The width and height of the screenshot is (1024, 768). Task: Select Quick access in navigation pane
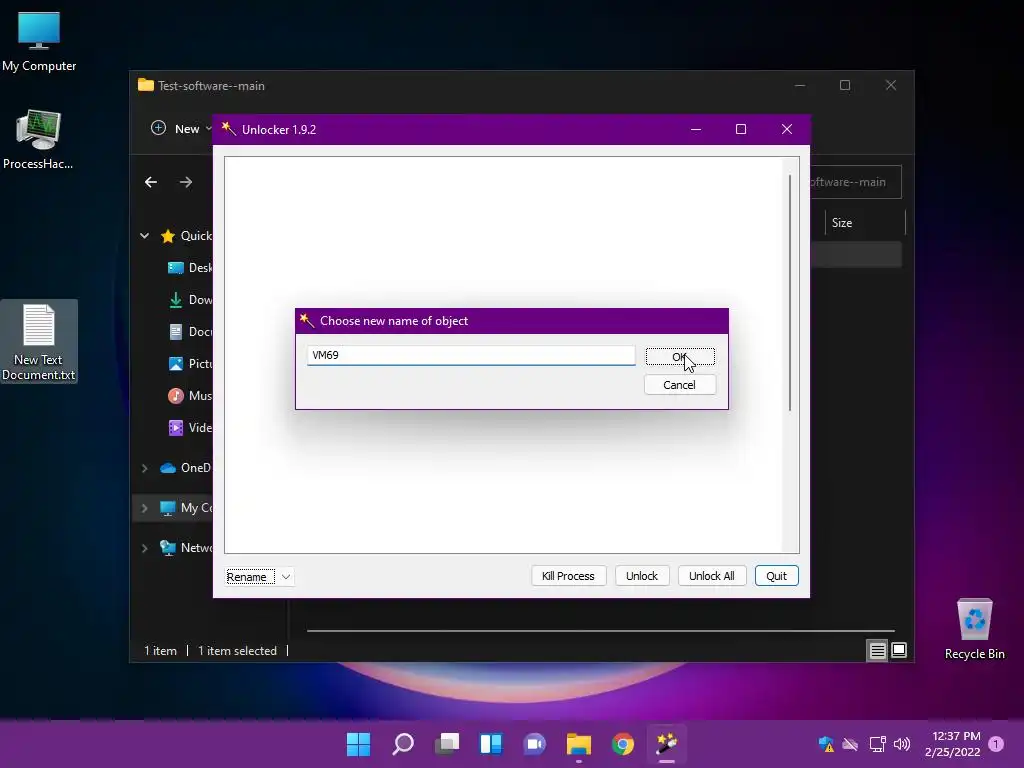pos(186,236)
